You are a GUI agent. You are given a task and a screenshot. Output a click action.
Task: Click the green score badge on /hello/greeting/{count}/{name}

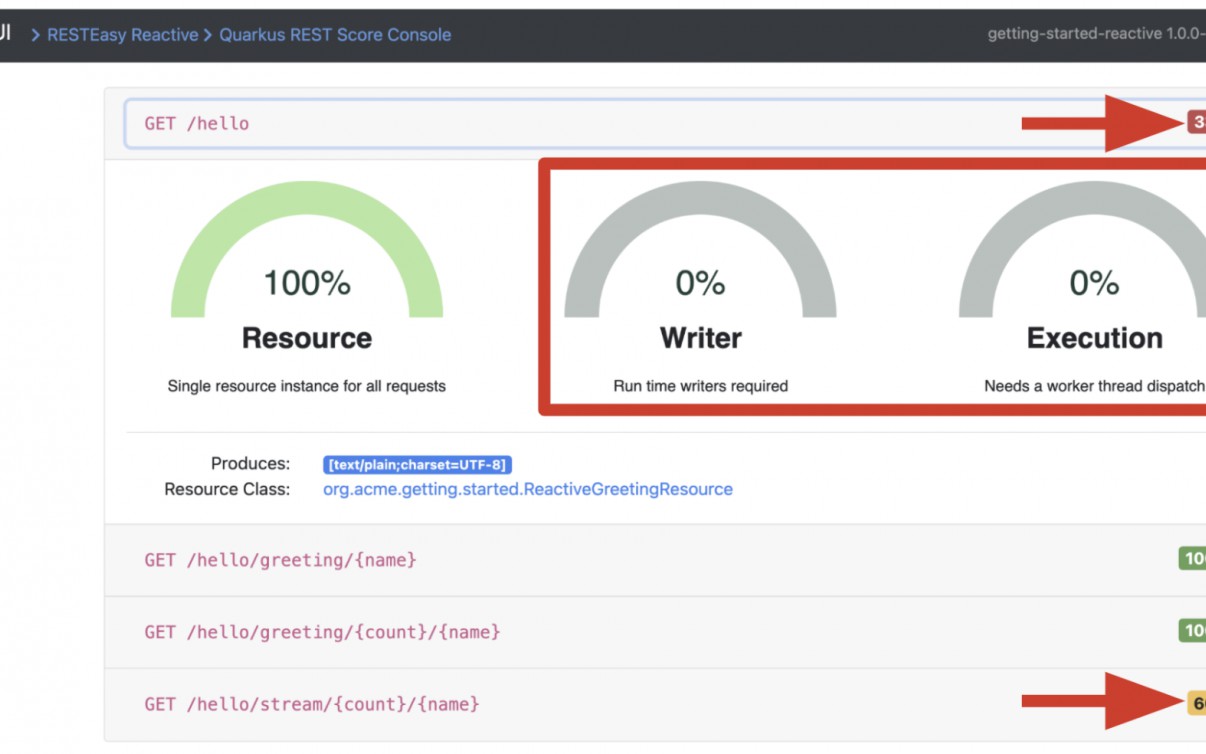[1192, 630]
